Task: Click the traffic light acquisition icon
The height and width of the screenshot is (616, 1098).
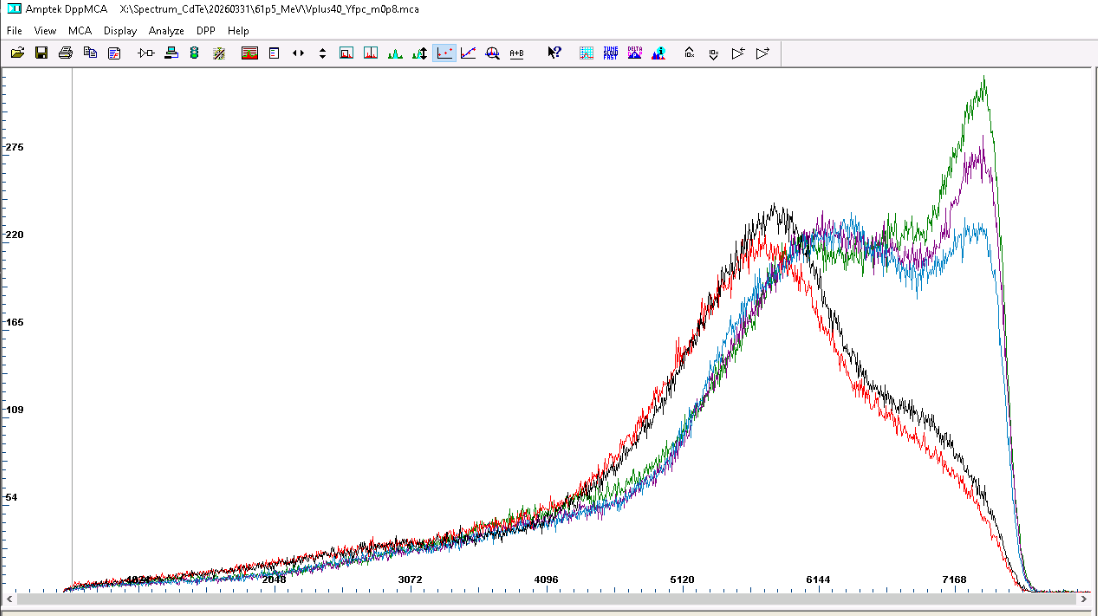Action: 194,53
